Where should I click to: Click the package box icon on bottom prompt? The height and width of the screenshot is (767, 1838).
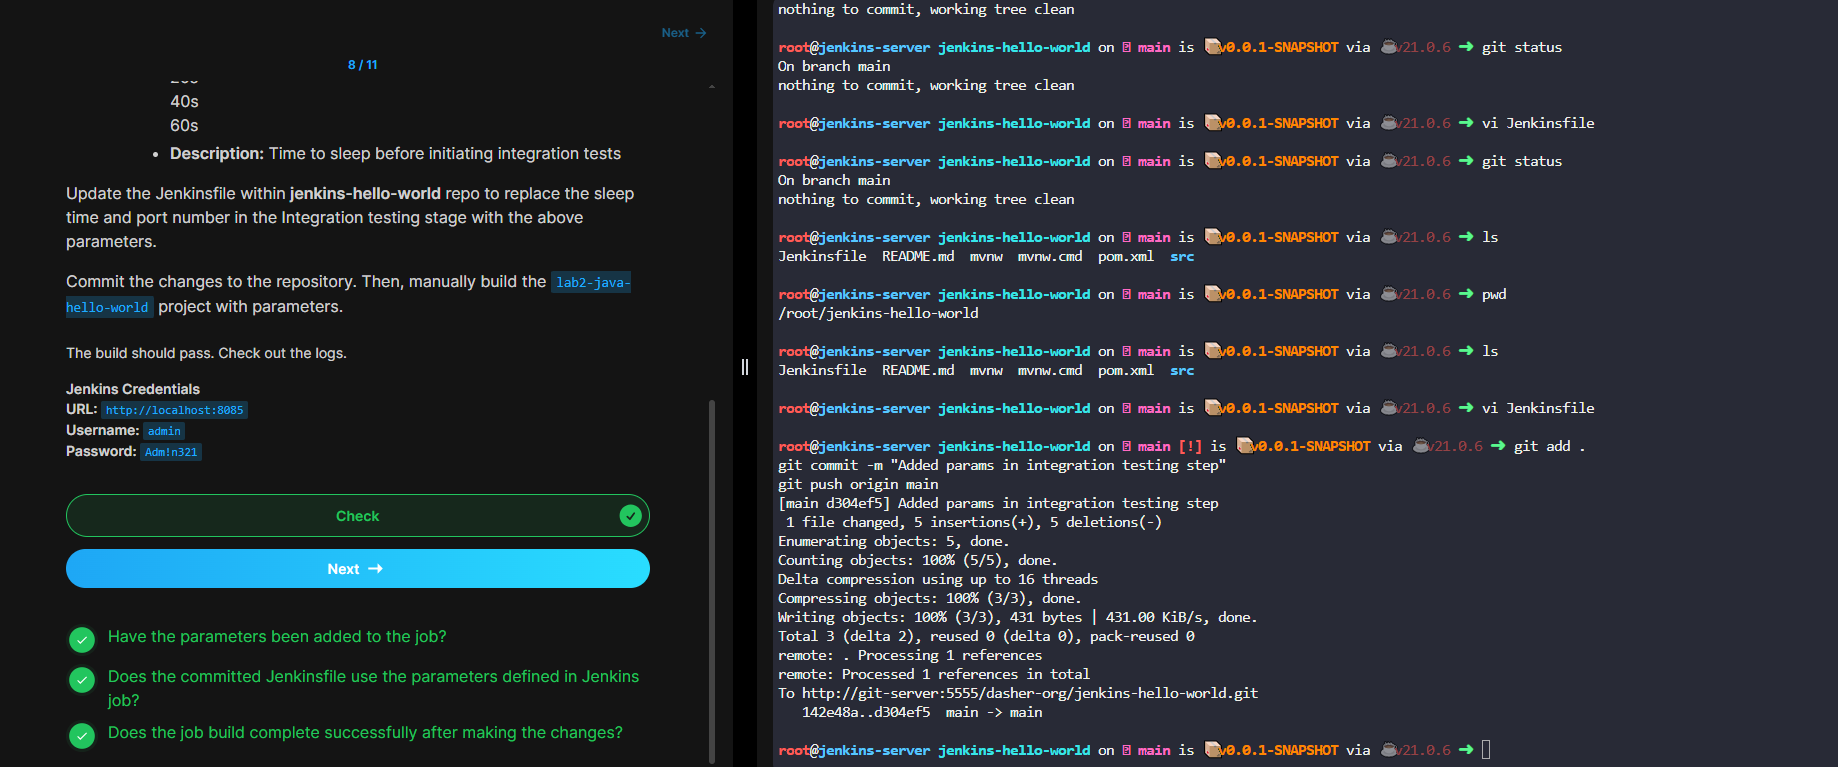[x=1212, y=750]
